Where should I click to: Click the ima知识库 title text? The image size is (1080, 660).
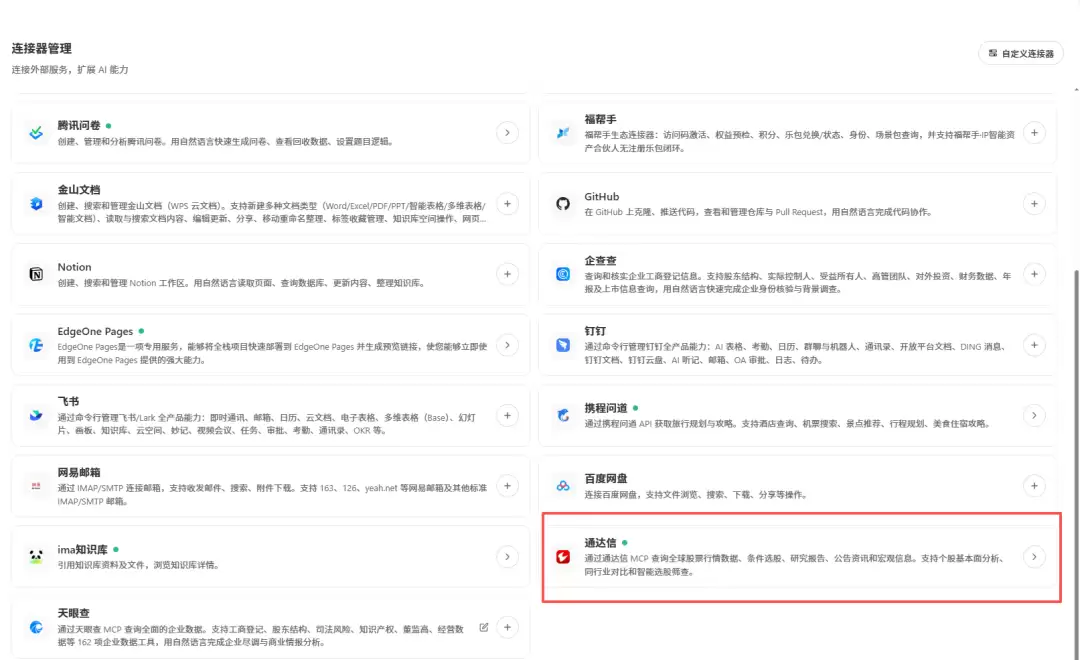pos(83,550)
